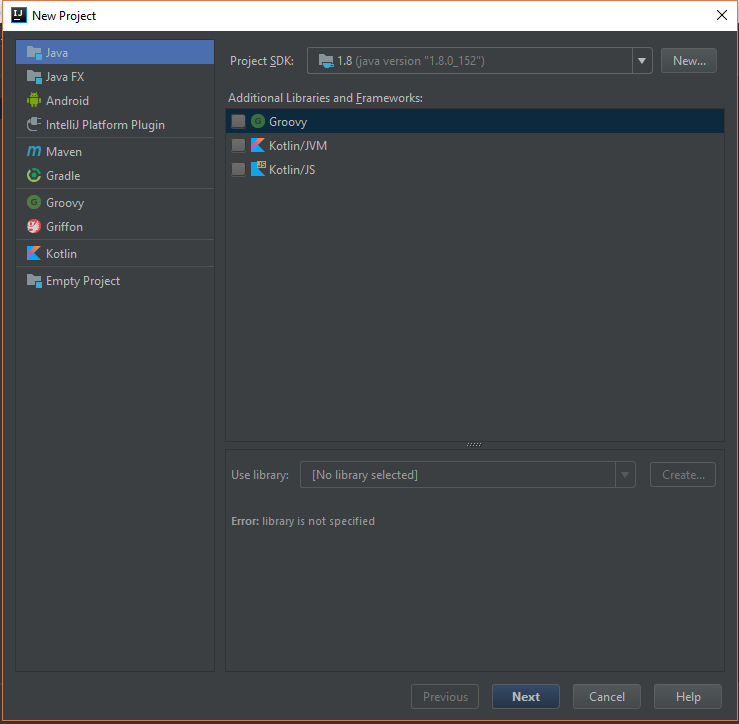Click the 'Error: library is not specified' message
Image resolution: width=739 pixels, height=724 pixels.
point(303,521)
